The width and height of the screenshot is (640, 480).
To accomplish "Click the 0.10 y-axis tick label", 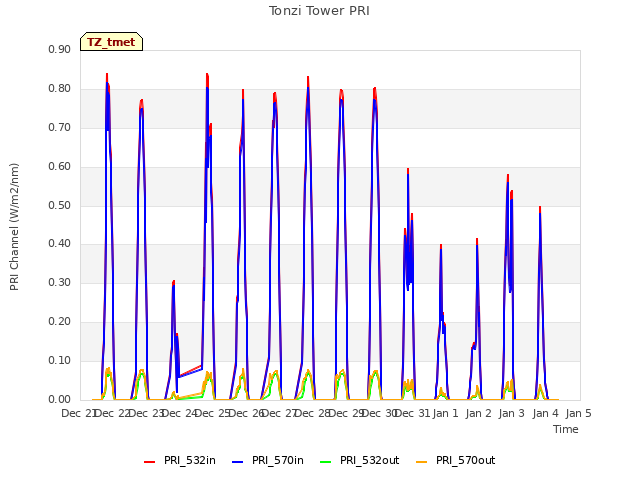I will point(60,360).
